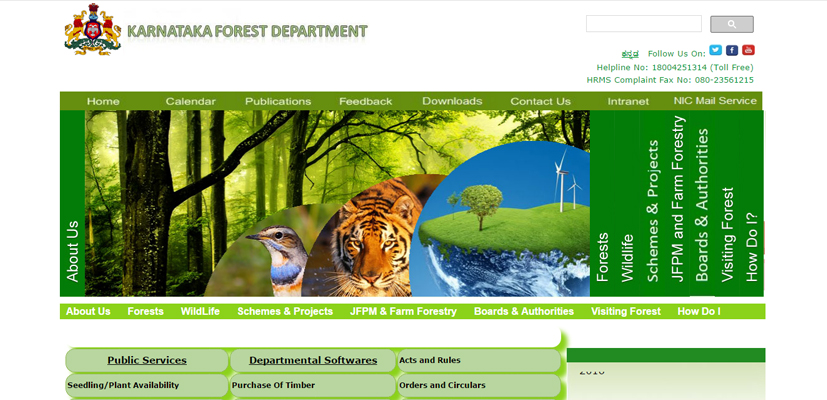Open the Departmental Softwares link
Screen dimensions: 827x400
click(x=313, y=360)
